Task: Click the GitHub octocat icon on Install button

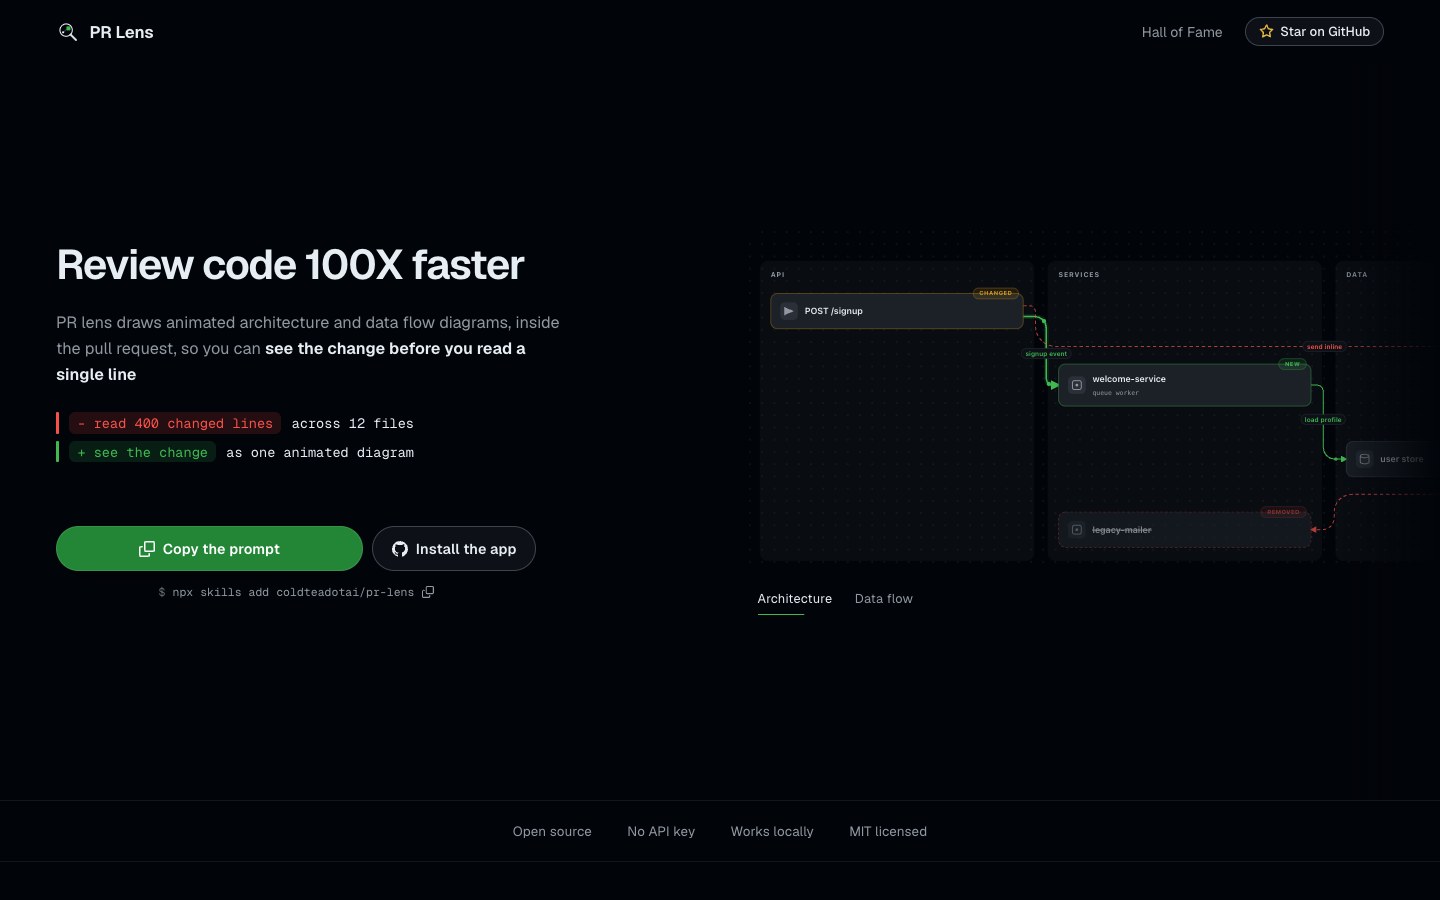Action: (x=400, y=549)
